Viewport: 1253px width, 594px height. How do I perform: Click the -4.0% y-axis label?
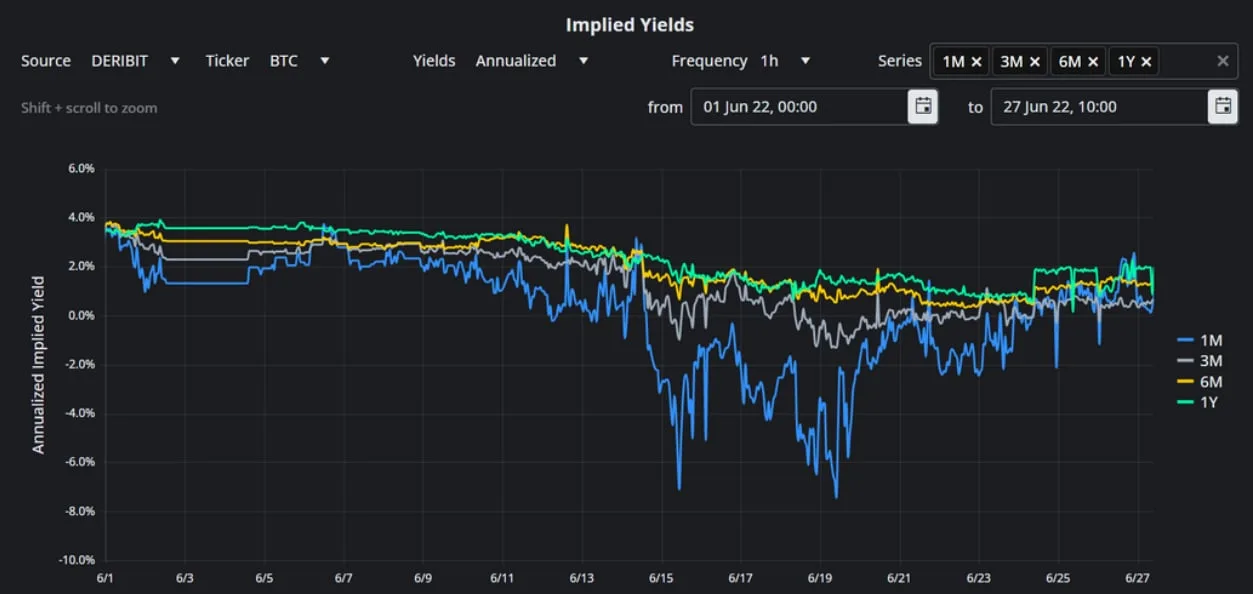point(79,414)
